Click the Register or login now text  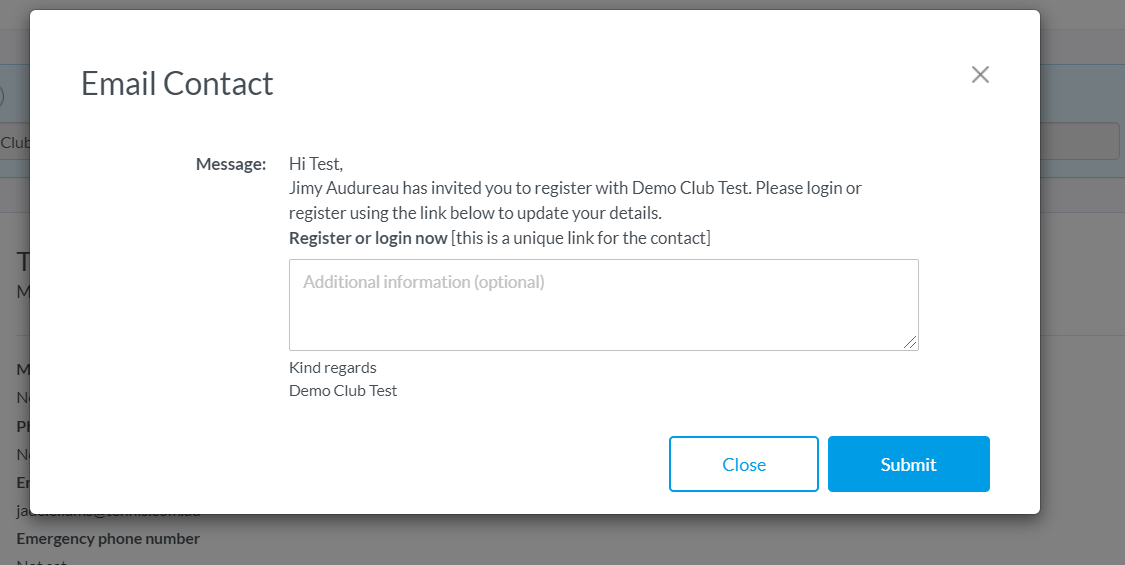pos(368,238)
